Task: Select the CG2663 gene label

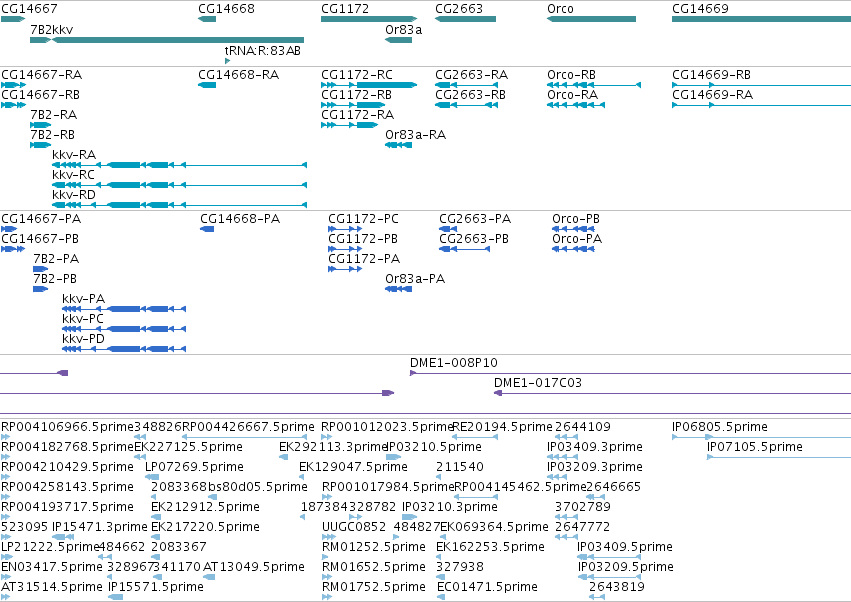Action: pyautogui.click(x=459, y=9)
